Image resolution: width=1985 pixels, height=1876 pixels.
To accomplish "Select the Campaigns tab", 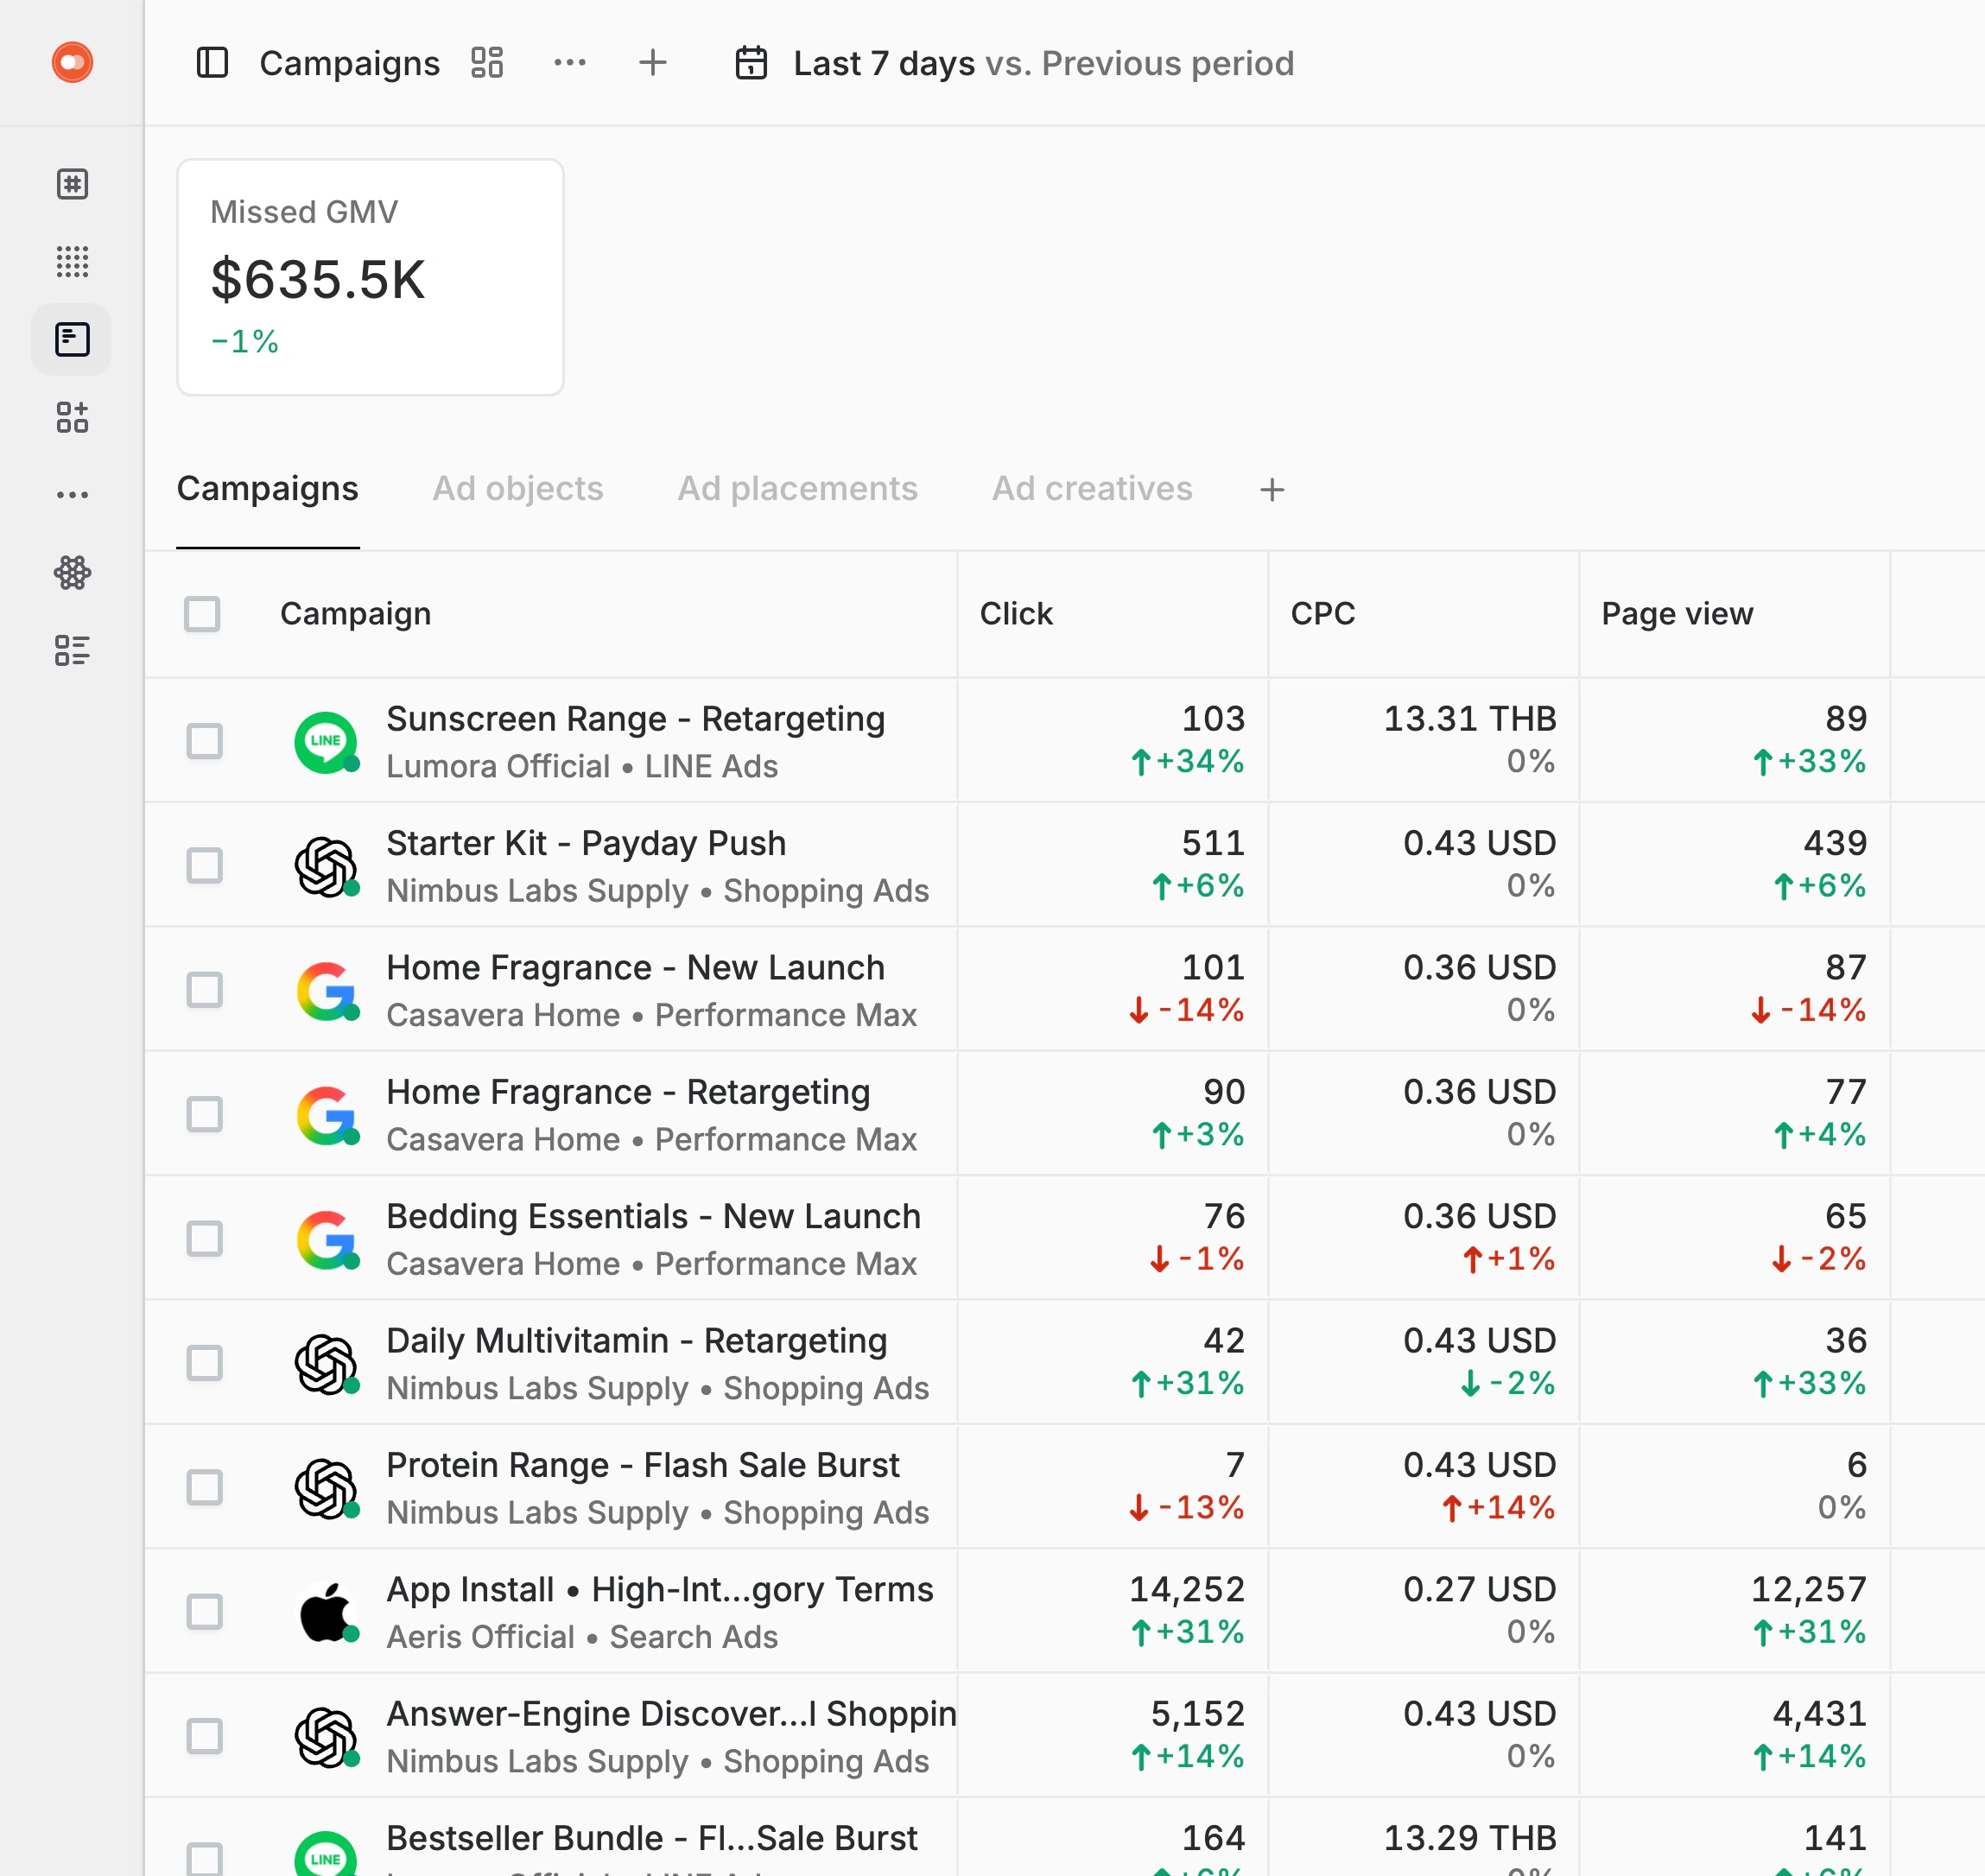I will tap(268, 488).
